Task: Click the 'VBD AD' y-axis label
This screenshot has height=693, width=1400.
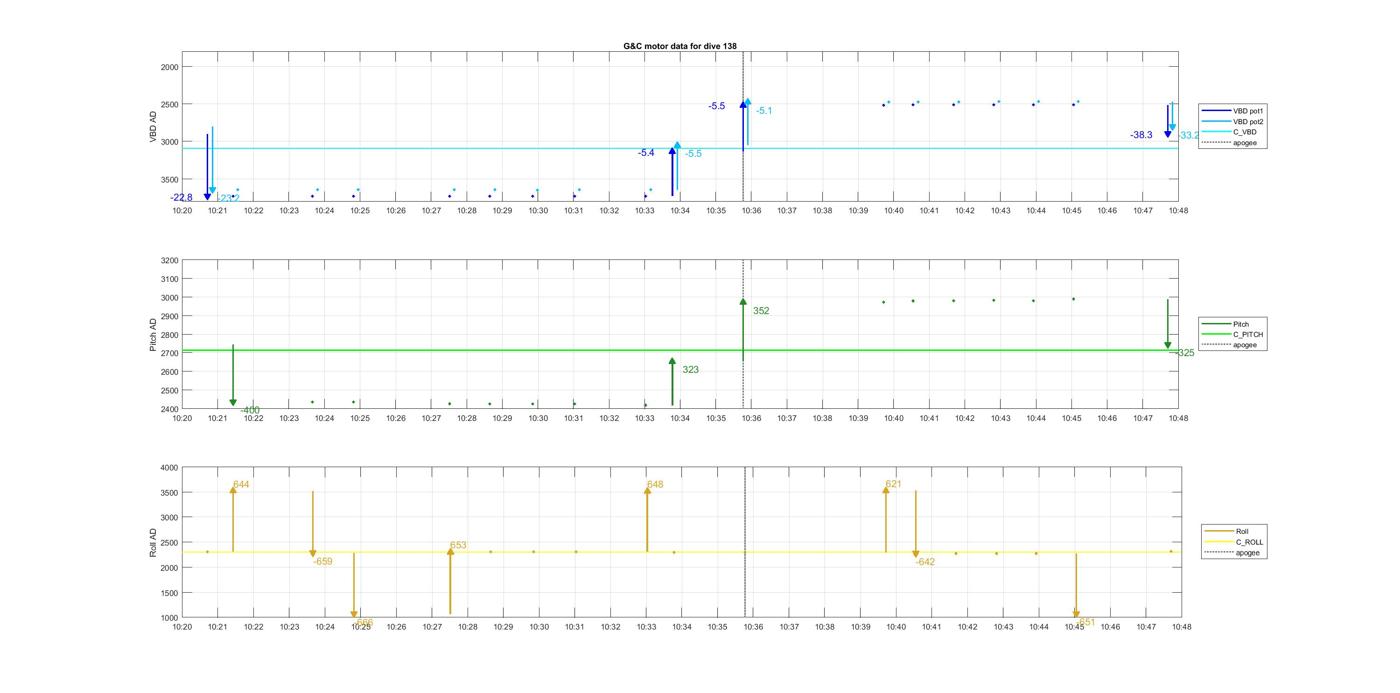Action: 154,127
